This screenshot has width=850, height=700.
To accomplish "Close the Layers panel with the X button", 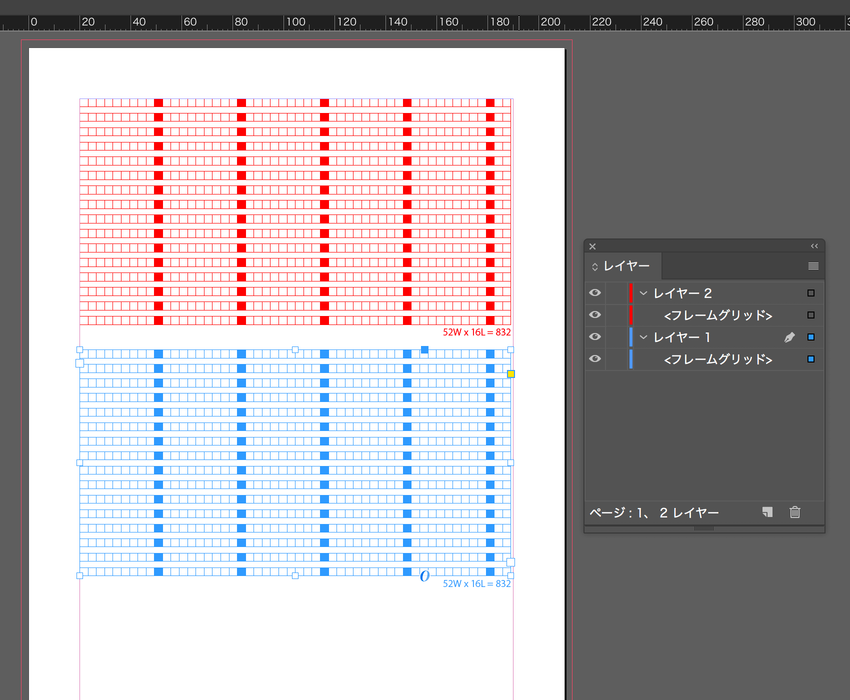I will click(x=592, y=246).
